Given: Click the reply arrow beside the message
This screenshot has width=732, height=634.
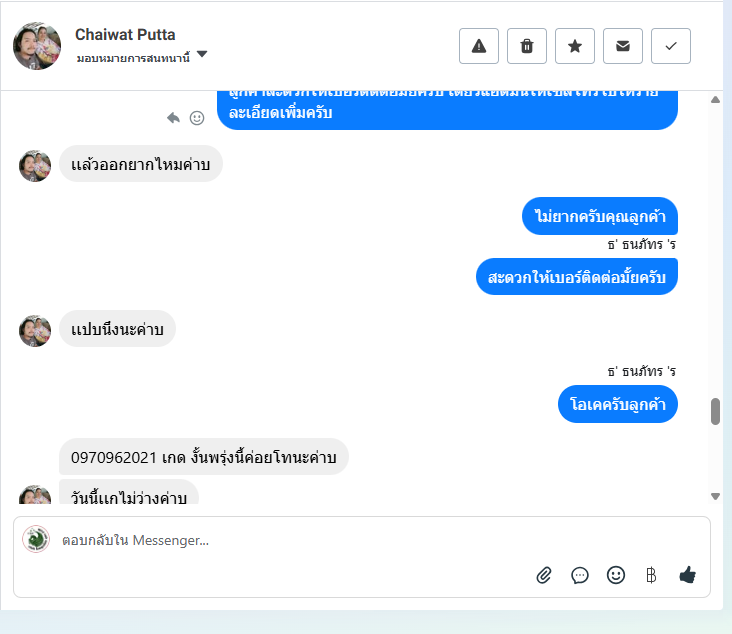Looking at the screenshot, I should 173,118.
